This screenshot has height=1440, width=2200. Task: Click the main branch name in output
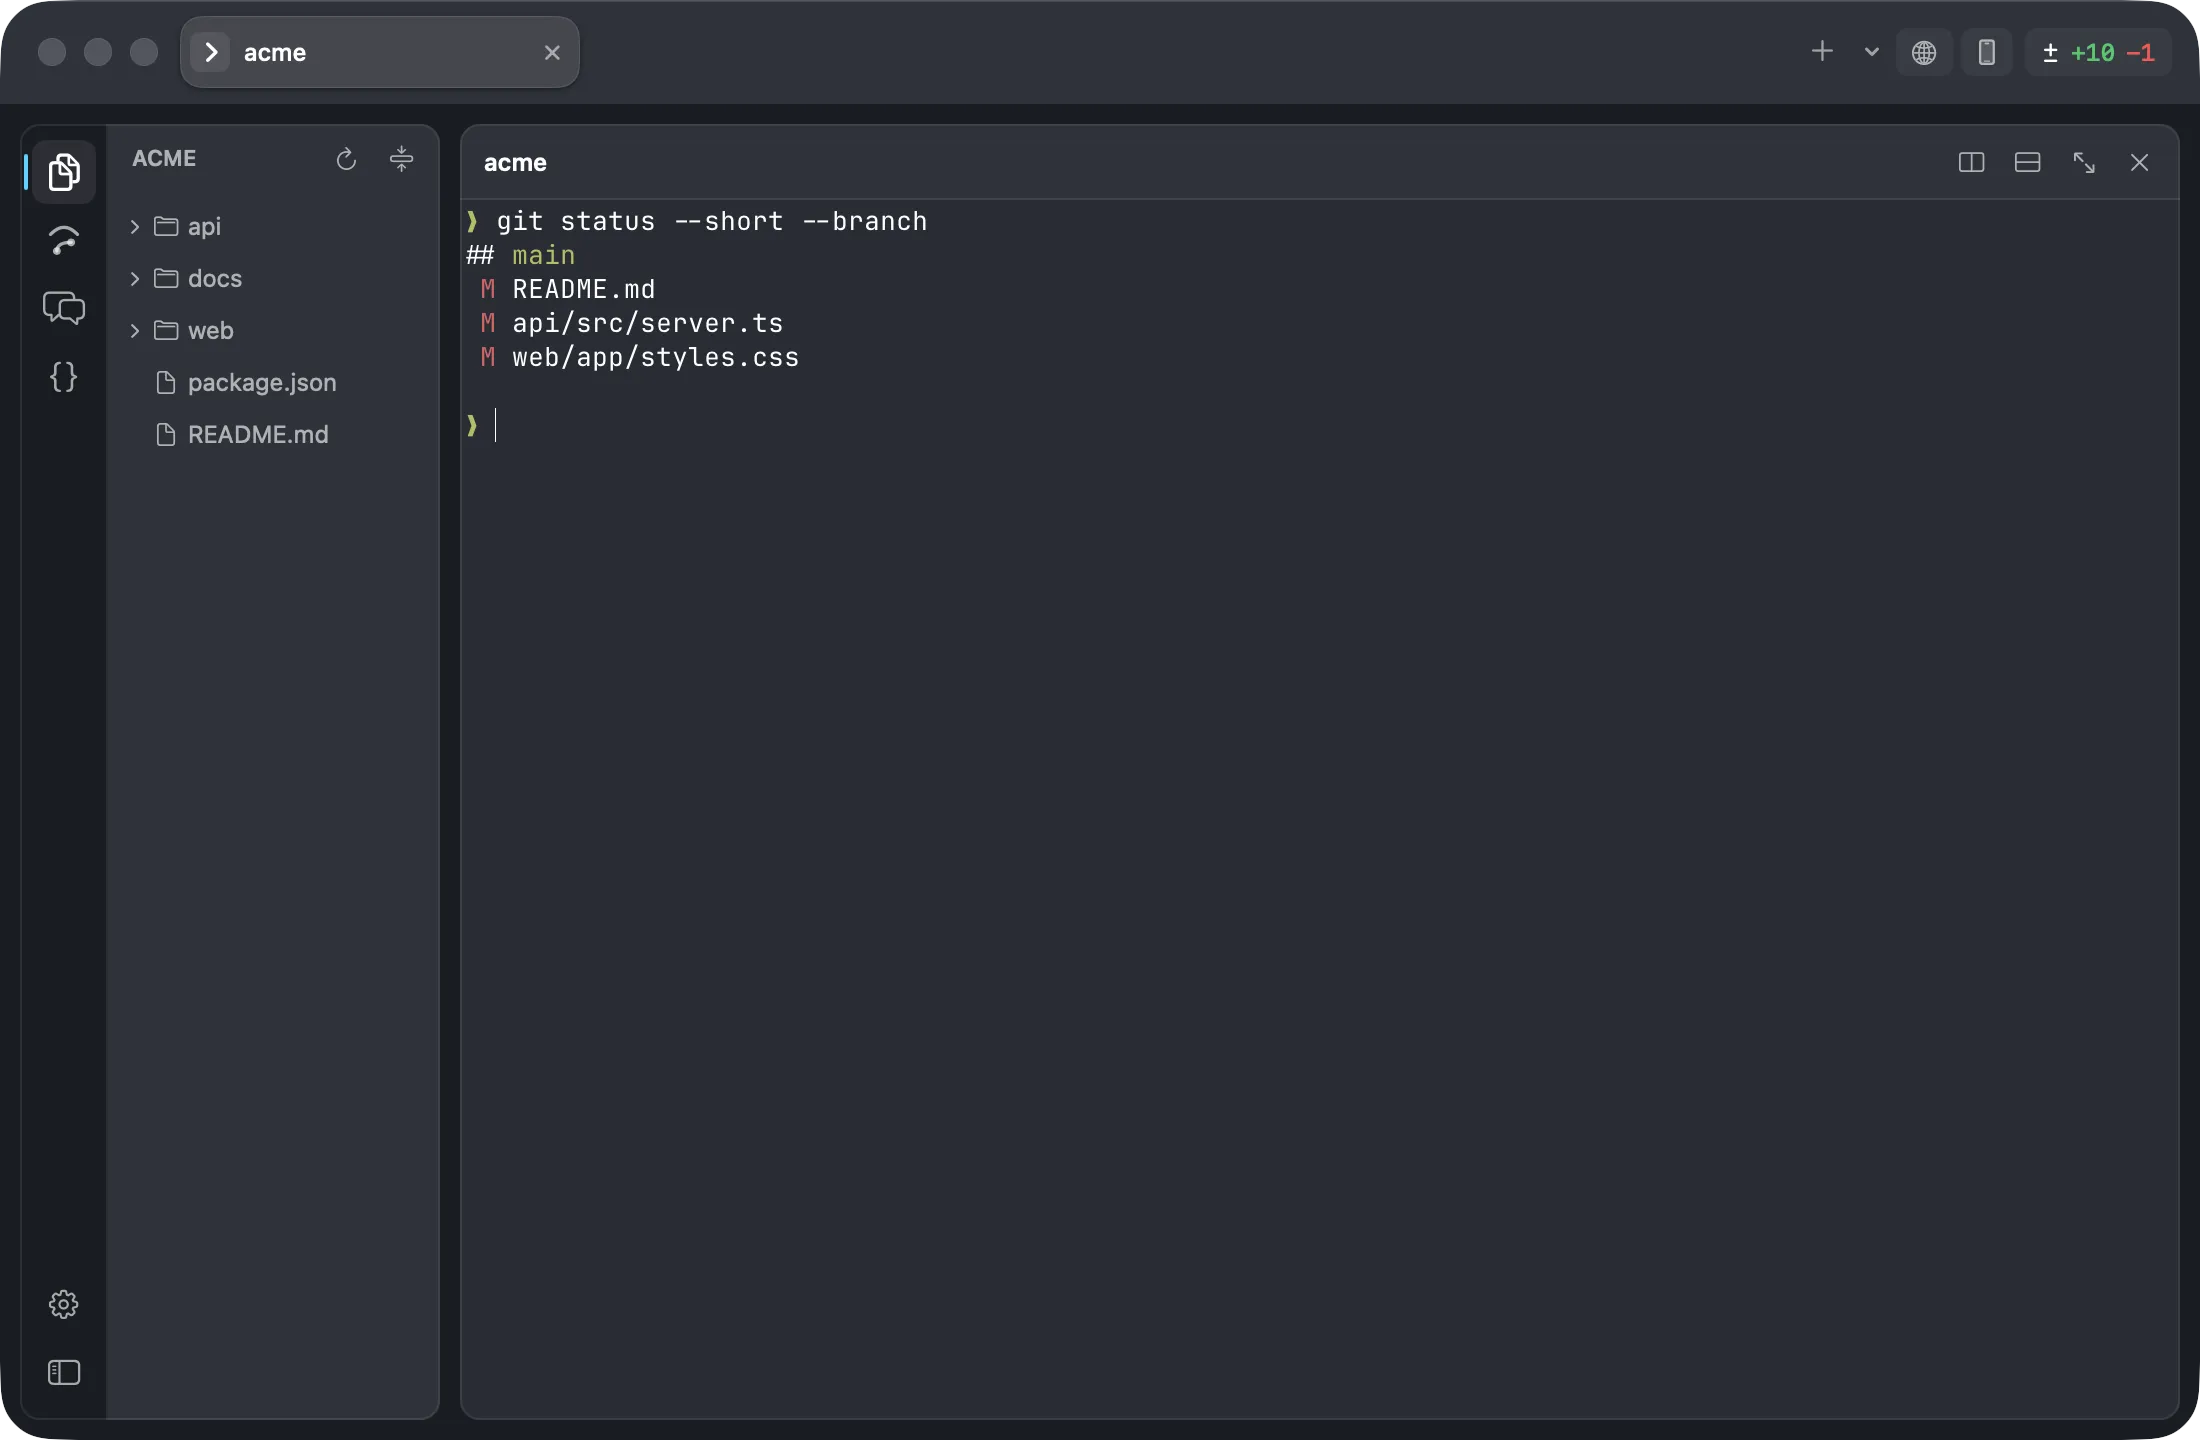pyautogui.click(x=544, y=255)
